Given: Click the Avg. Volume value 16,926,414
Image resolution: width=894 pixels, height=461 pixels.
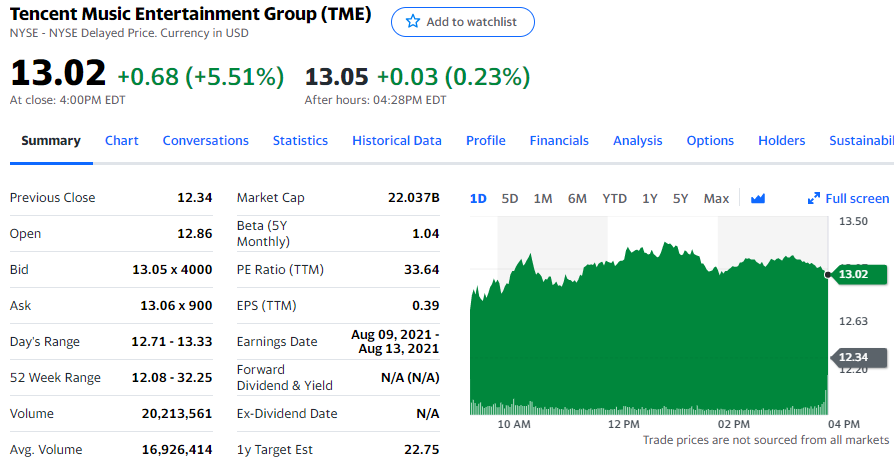Looking at the screenshot, I should 177,450.
